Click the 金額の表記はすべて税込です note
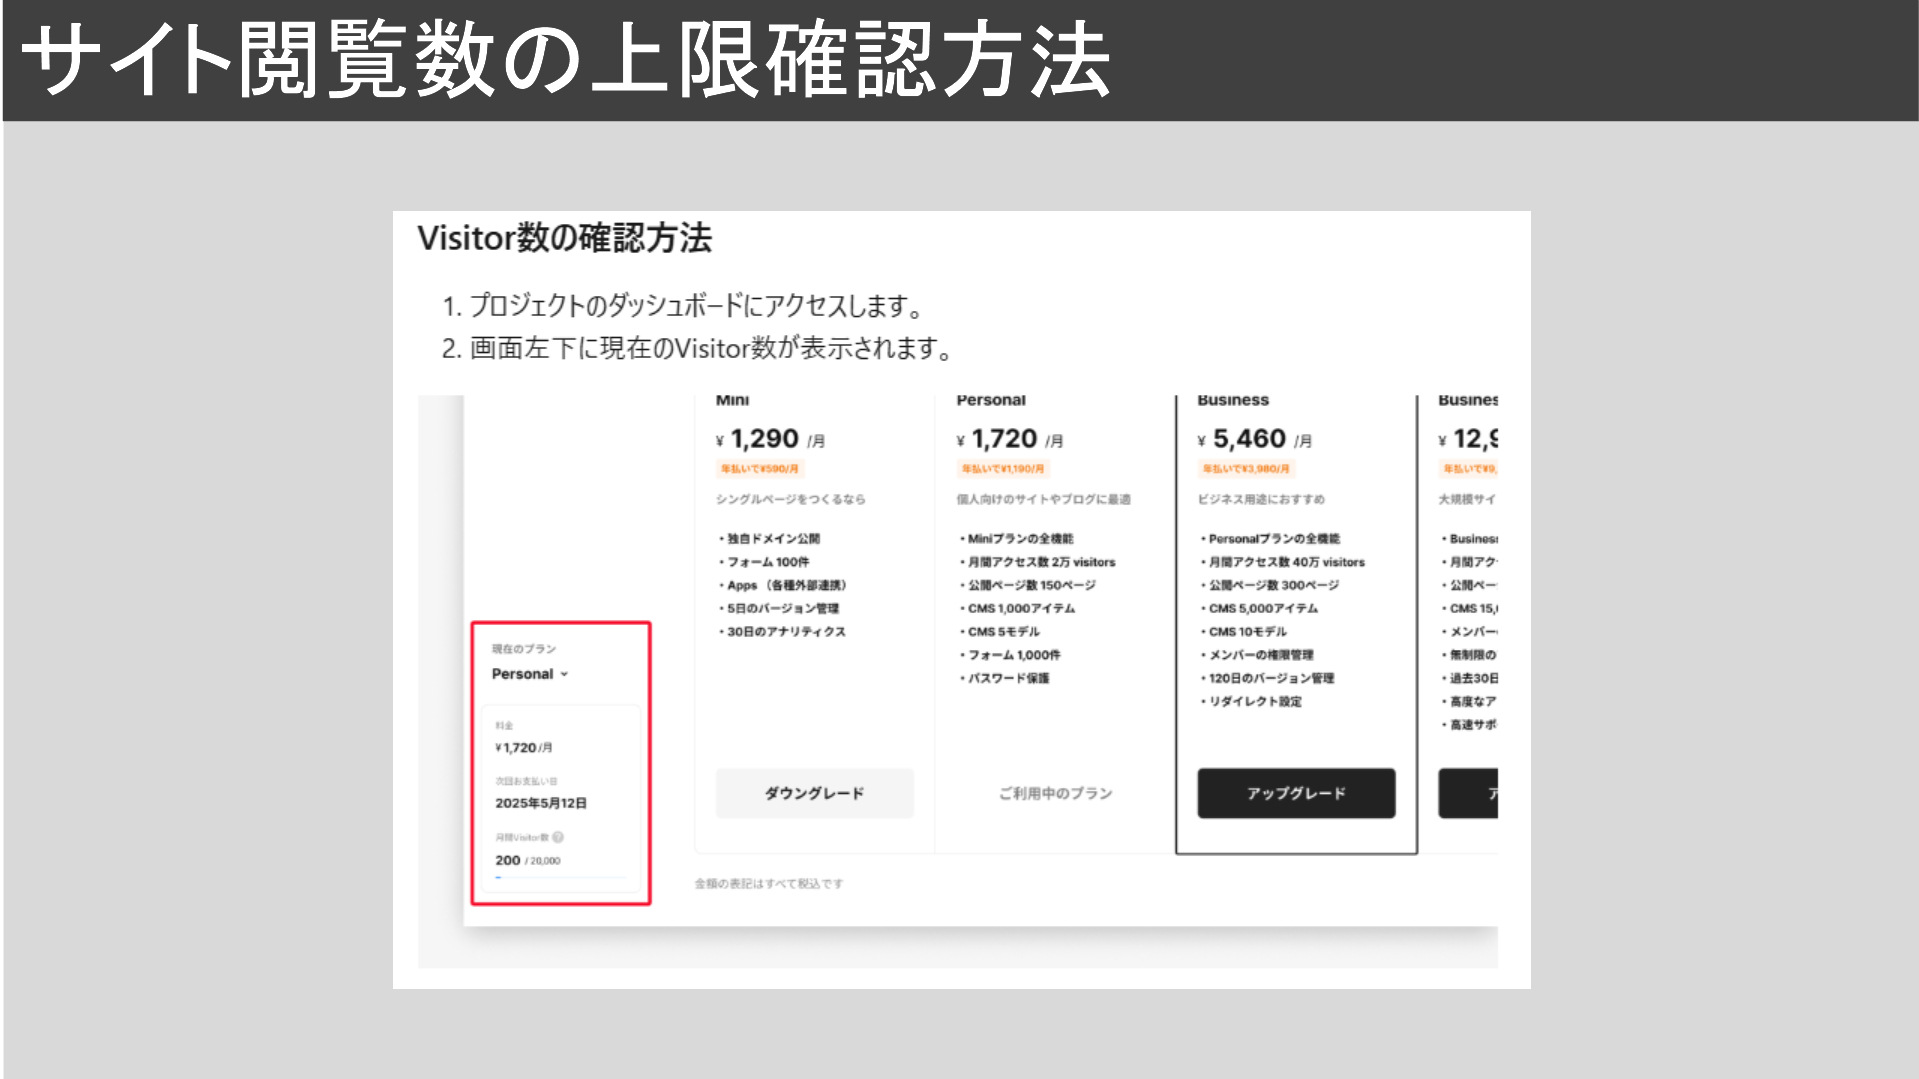This screenshot has height=1079, width=1919. 769,883
